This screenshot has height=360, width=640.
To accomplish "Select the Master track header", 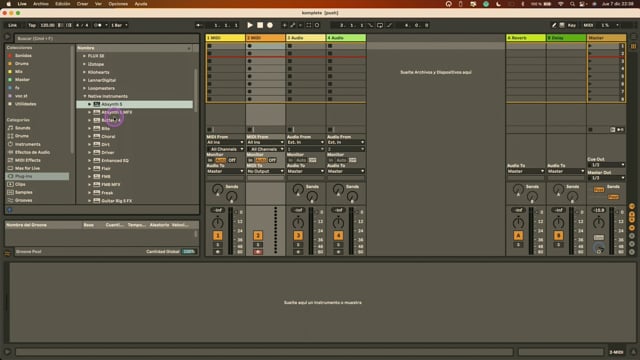I will pyautogui.click(x=606, y=38).
